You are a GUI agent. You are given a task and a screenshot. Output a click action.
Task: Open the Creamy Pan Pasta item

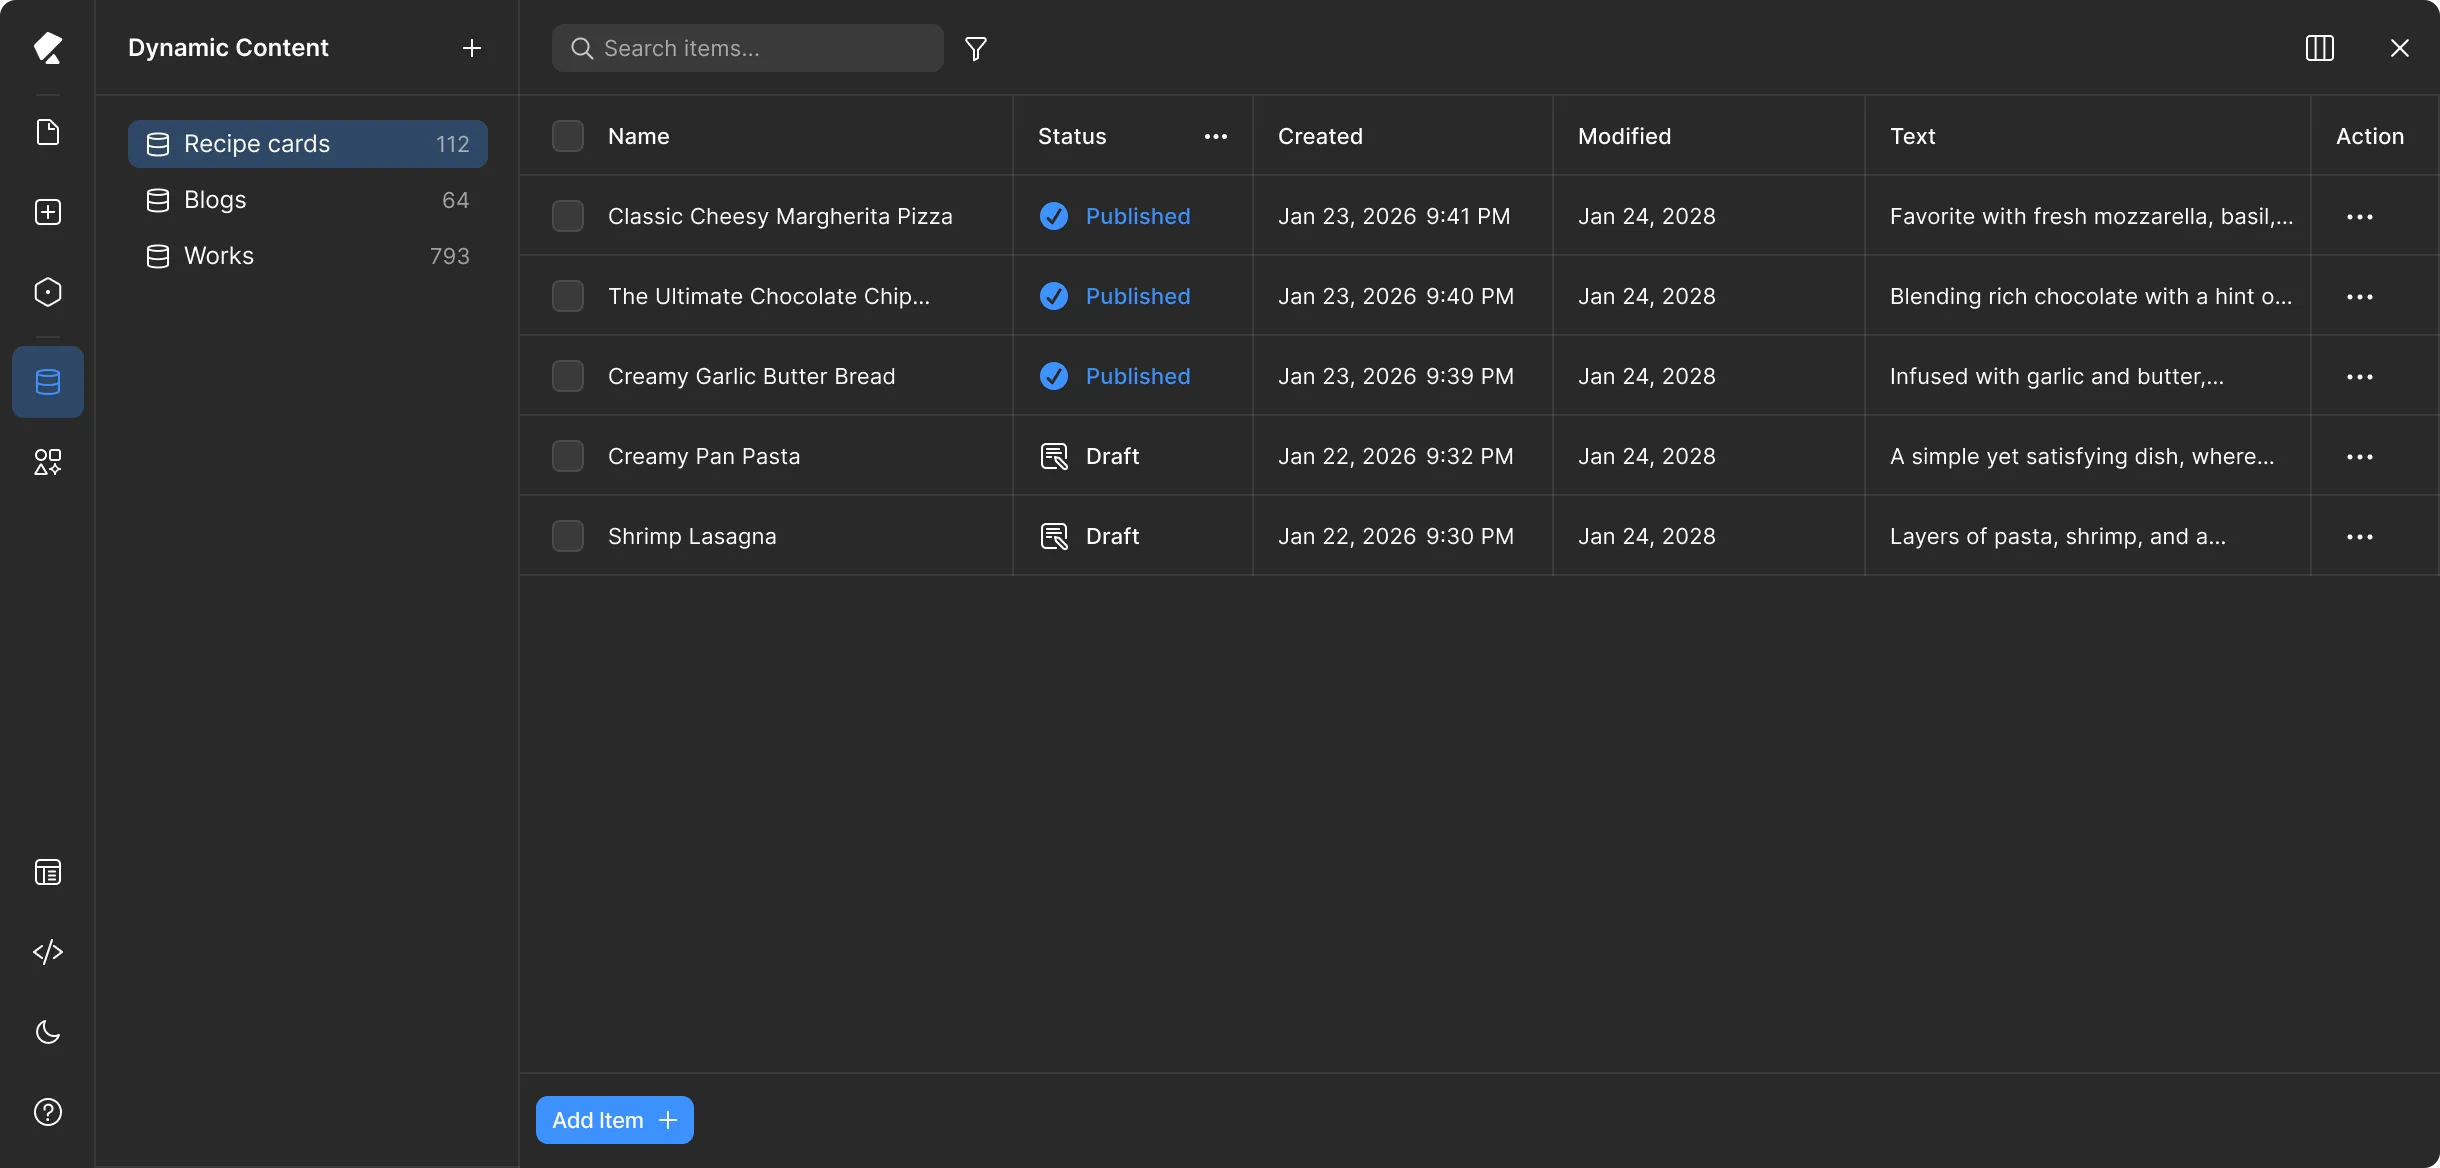(x=704, y=456)
